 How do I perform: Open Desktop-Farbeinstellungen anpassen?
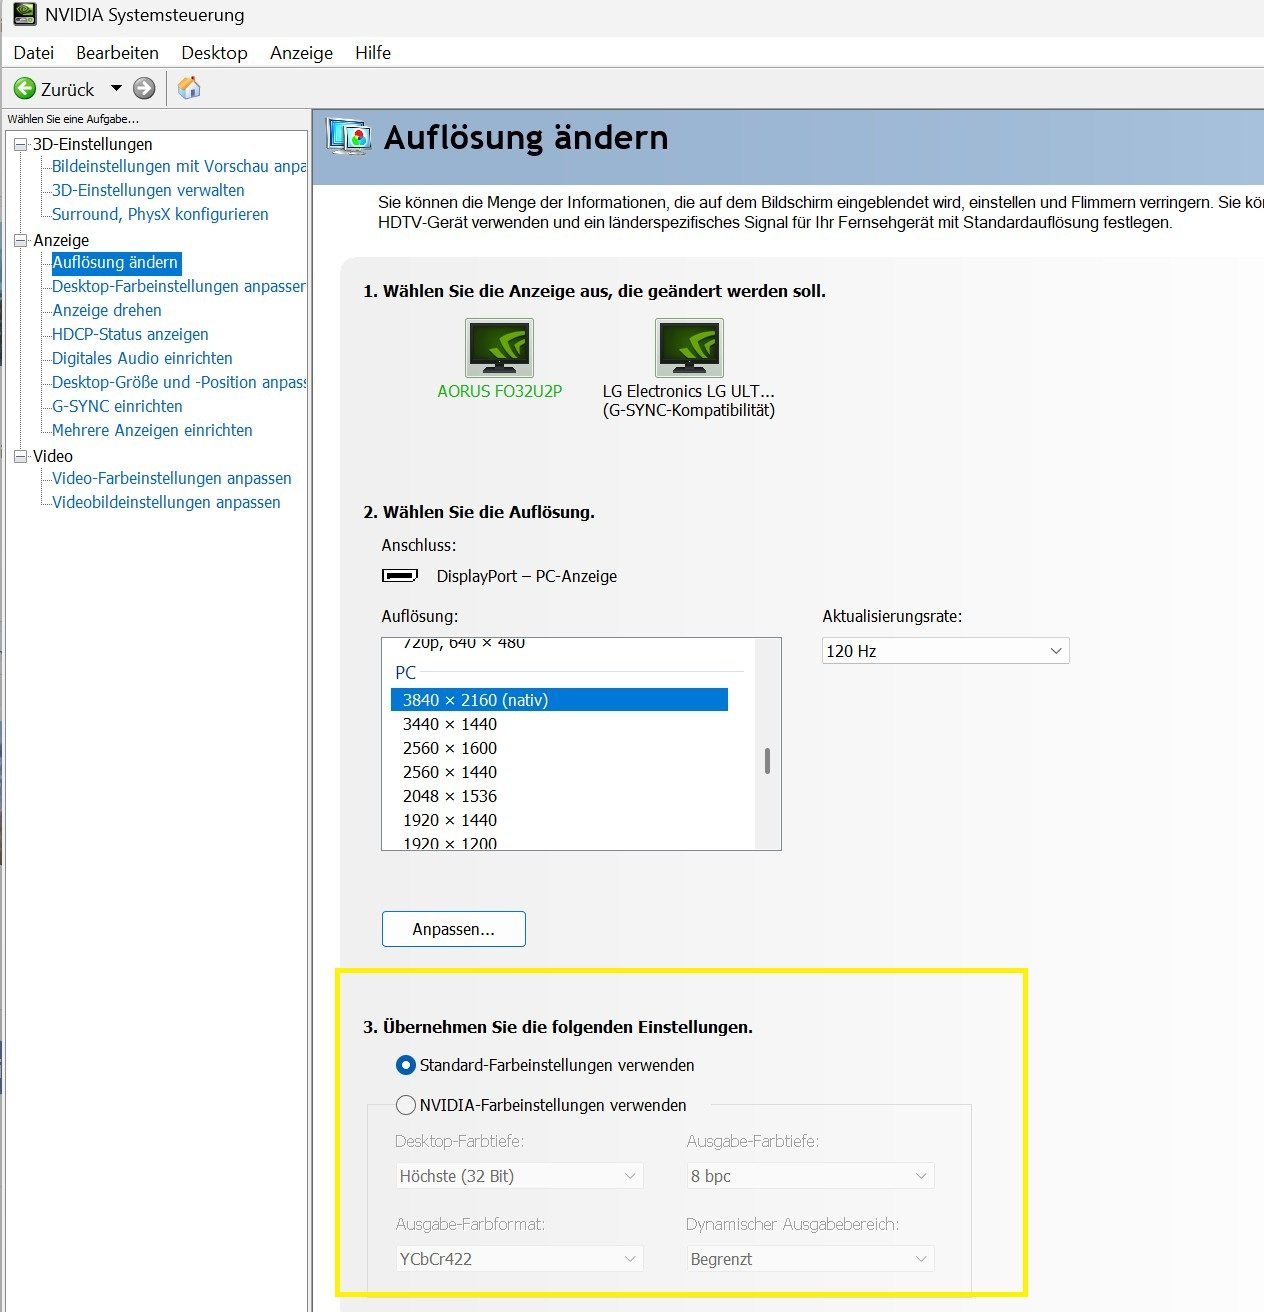(179, 287)
